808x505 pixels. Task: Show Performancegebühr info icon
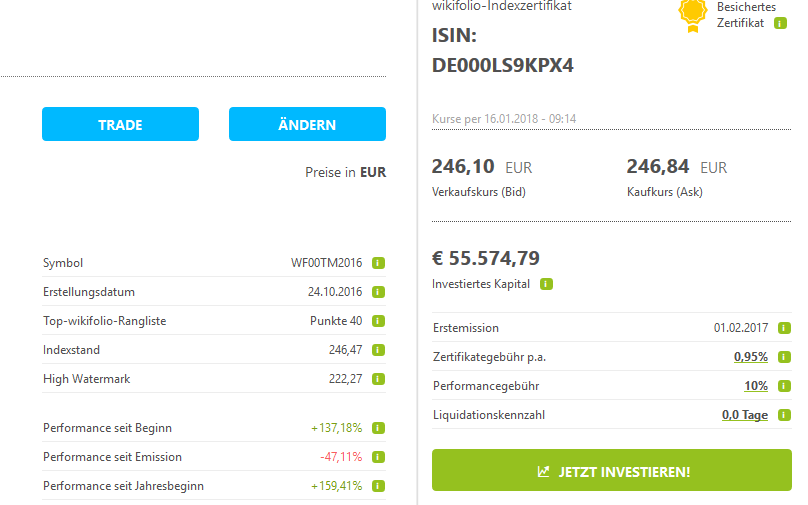[783, 386]
